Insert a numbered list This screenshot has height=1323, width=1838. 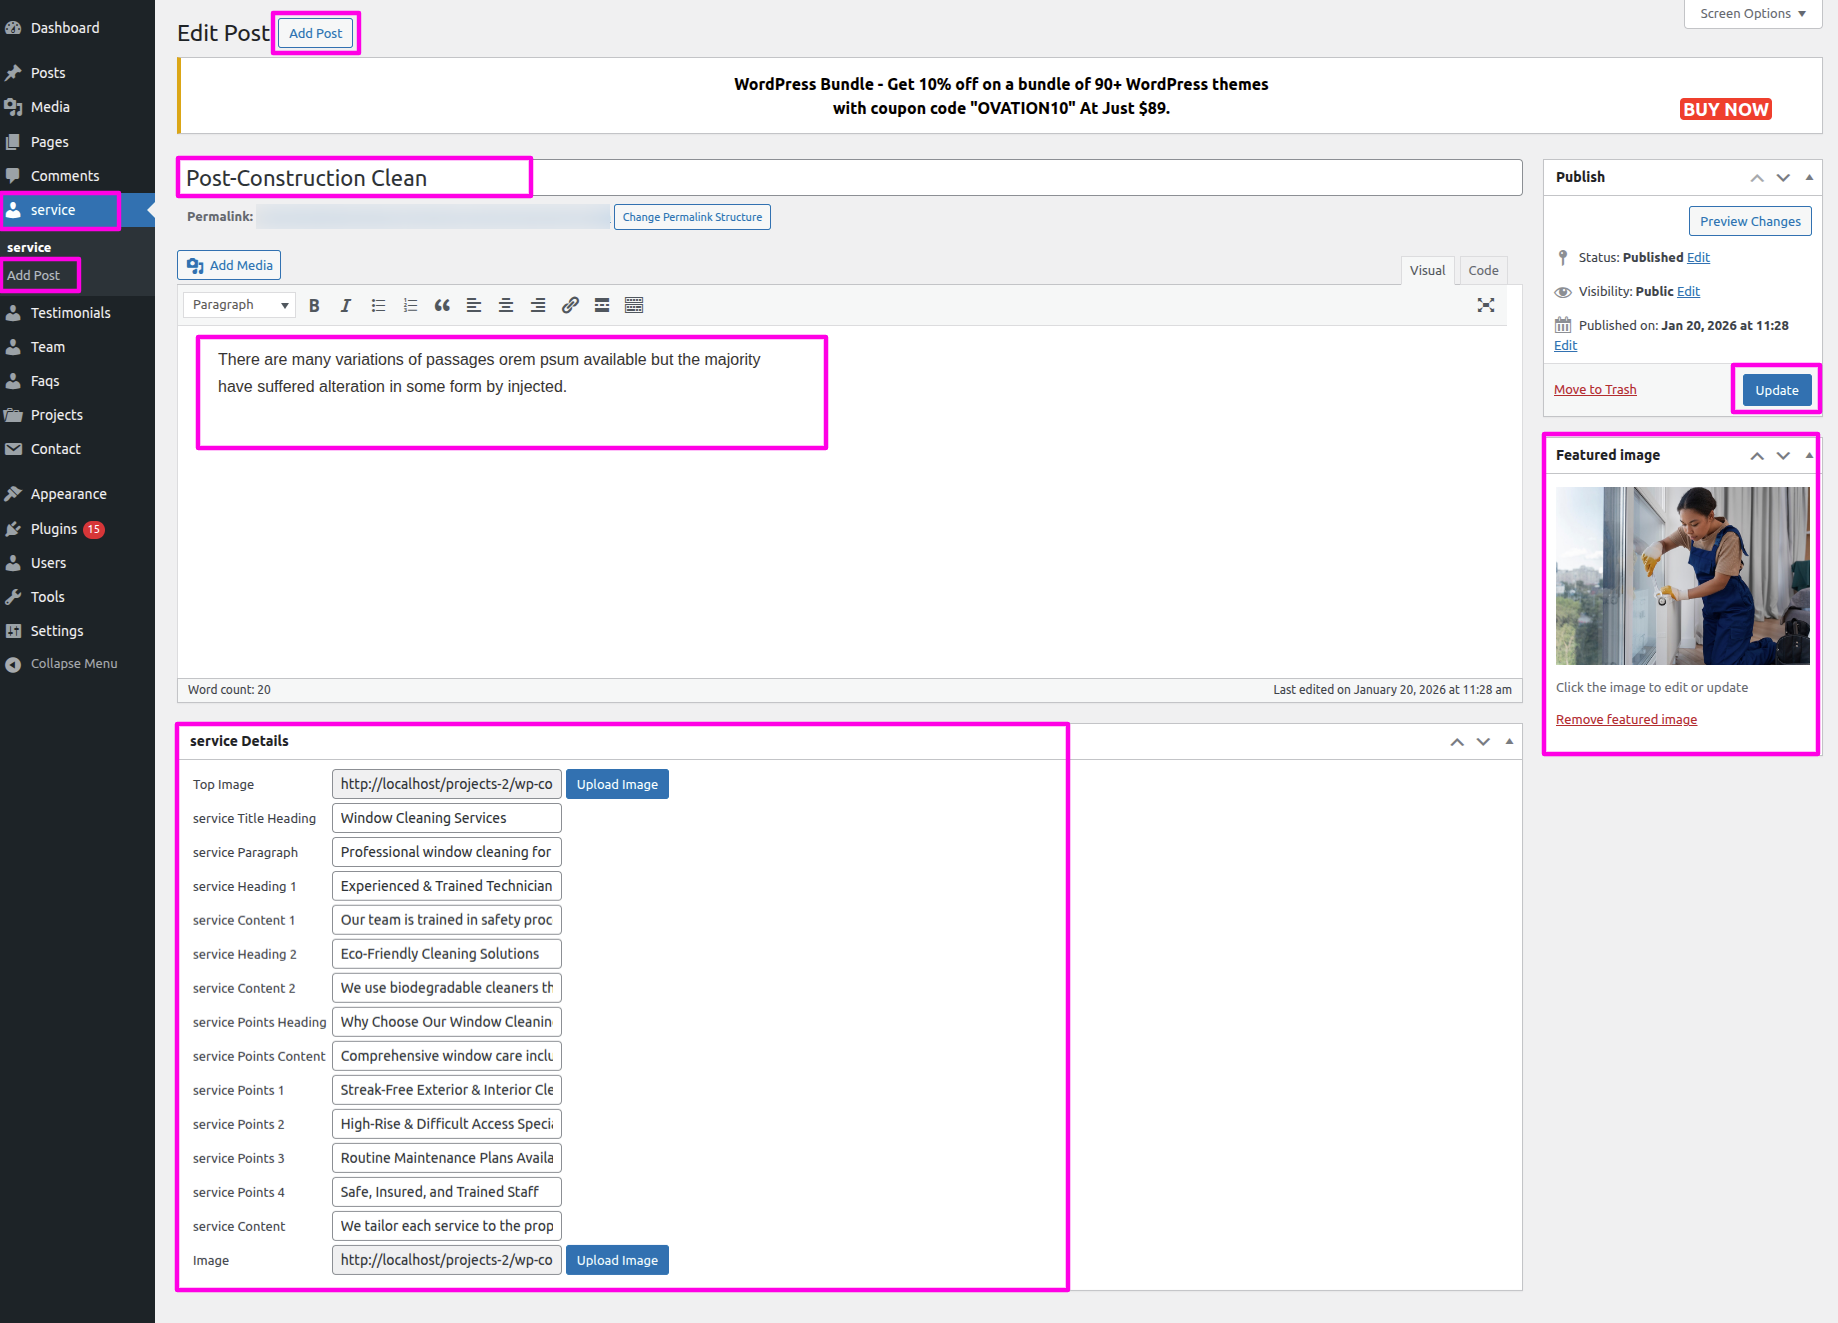point(410,306)
